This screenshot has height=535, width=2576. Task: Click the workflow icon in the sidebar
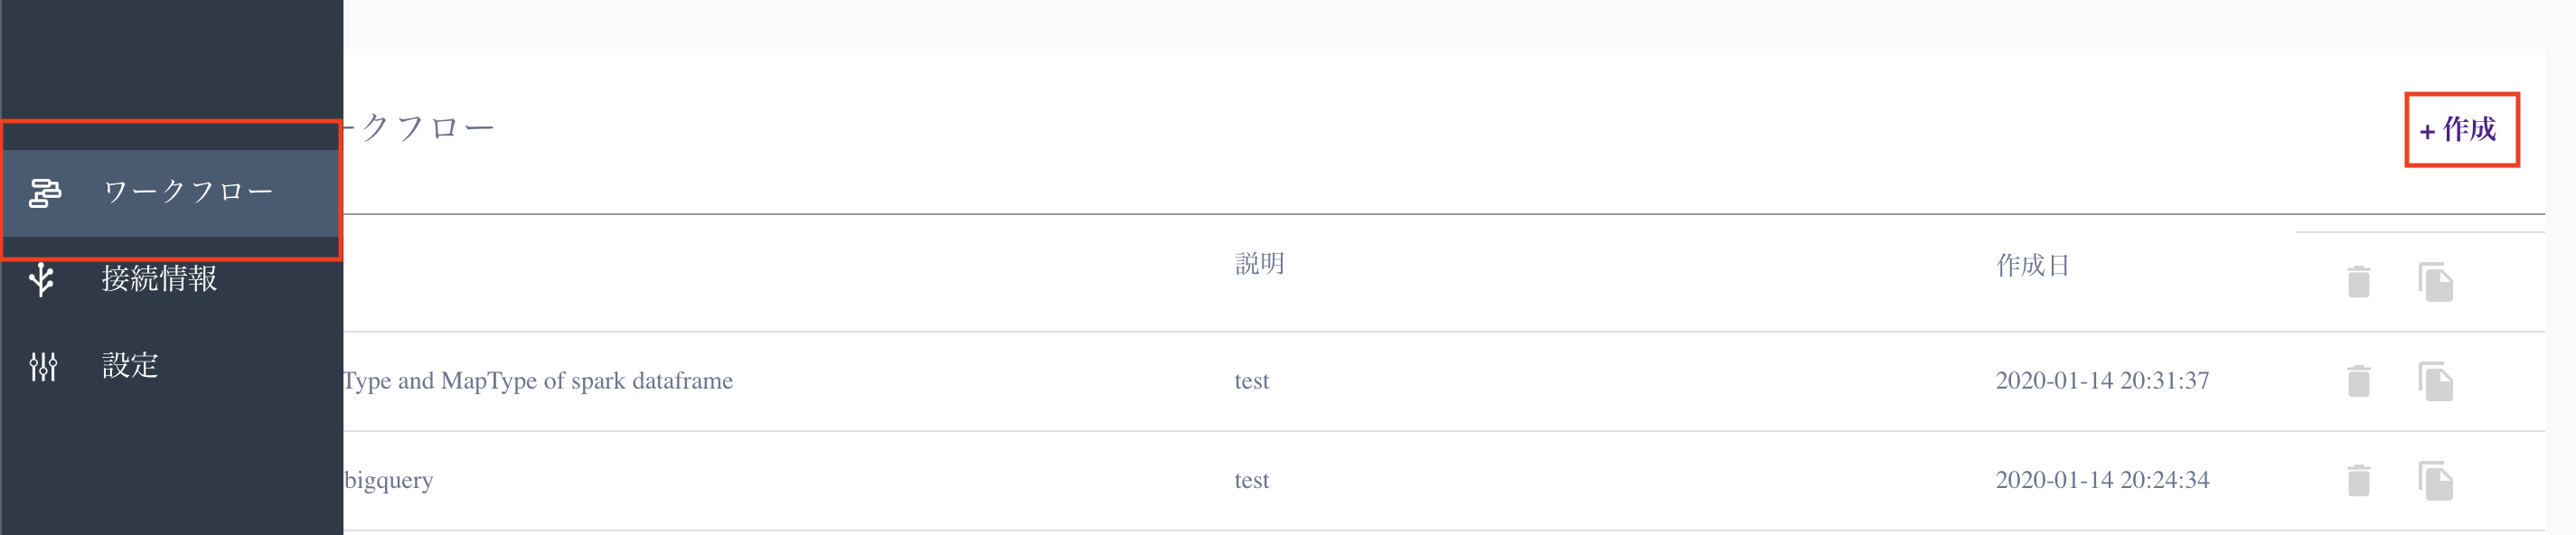[45, 193]
